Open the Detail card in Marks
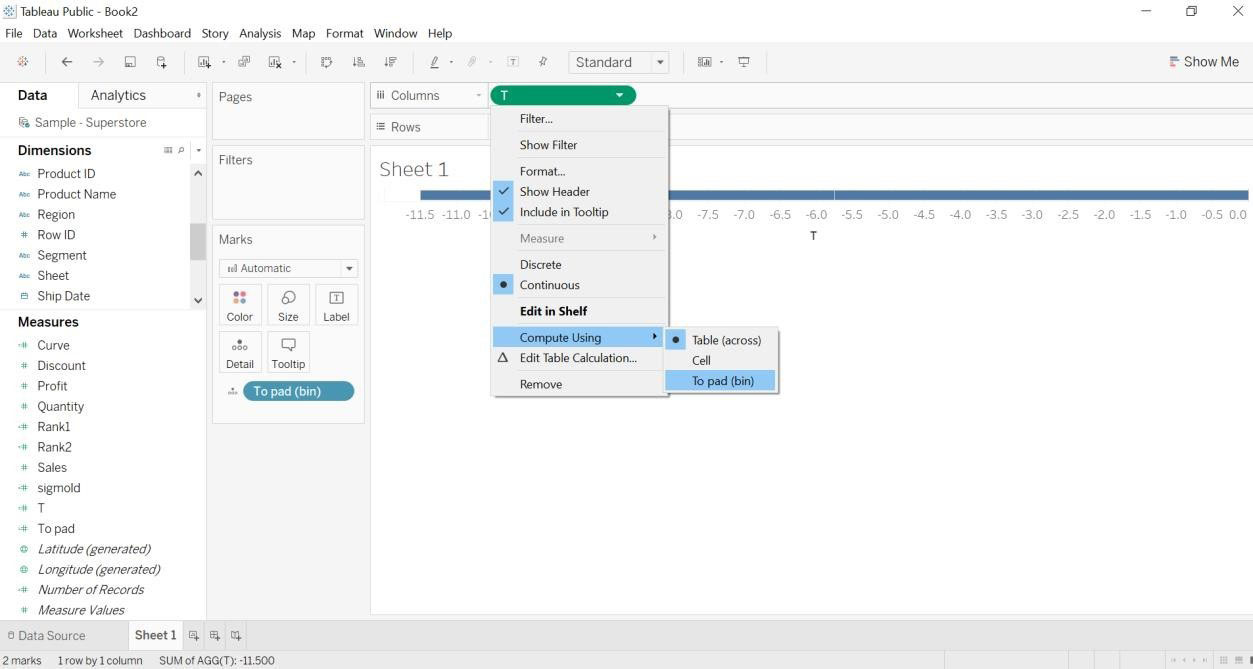 coord(240,352)
